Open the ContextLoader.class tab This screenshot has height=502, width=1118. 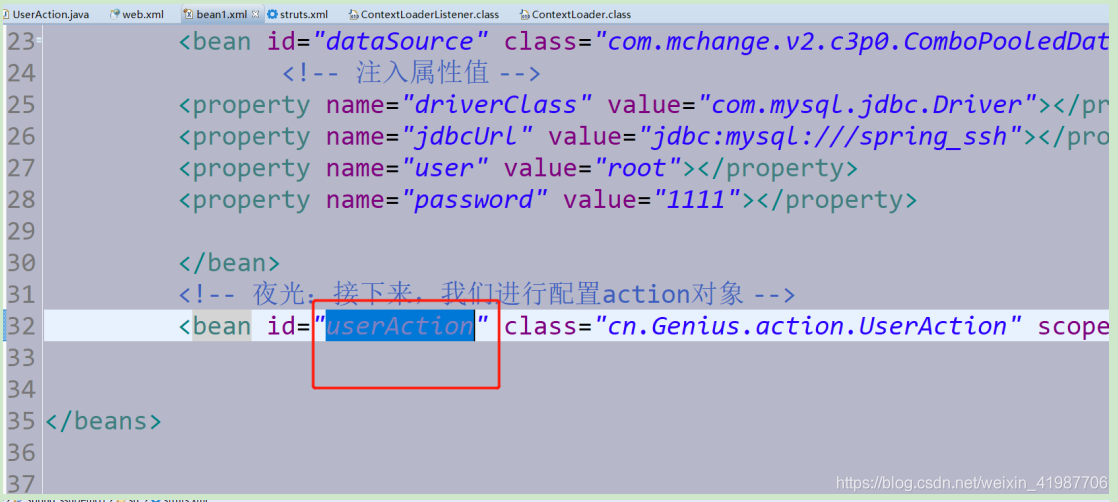(x=580, y=14)
